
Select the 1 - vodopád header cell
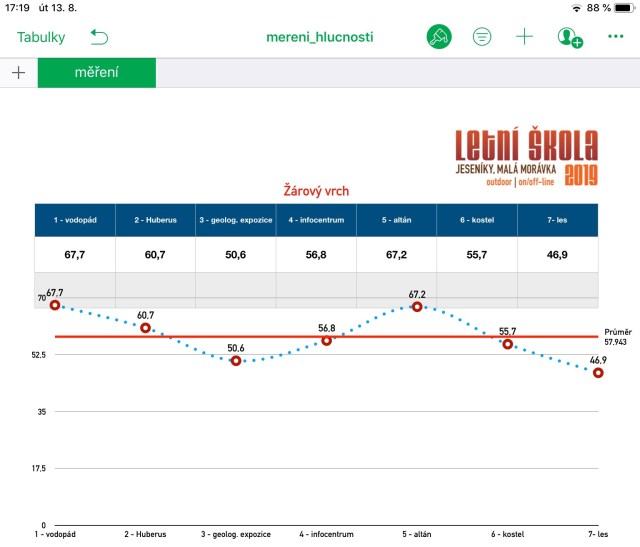point(74,220)
